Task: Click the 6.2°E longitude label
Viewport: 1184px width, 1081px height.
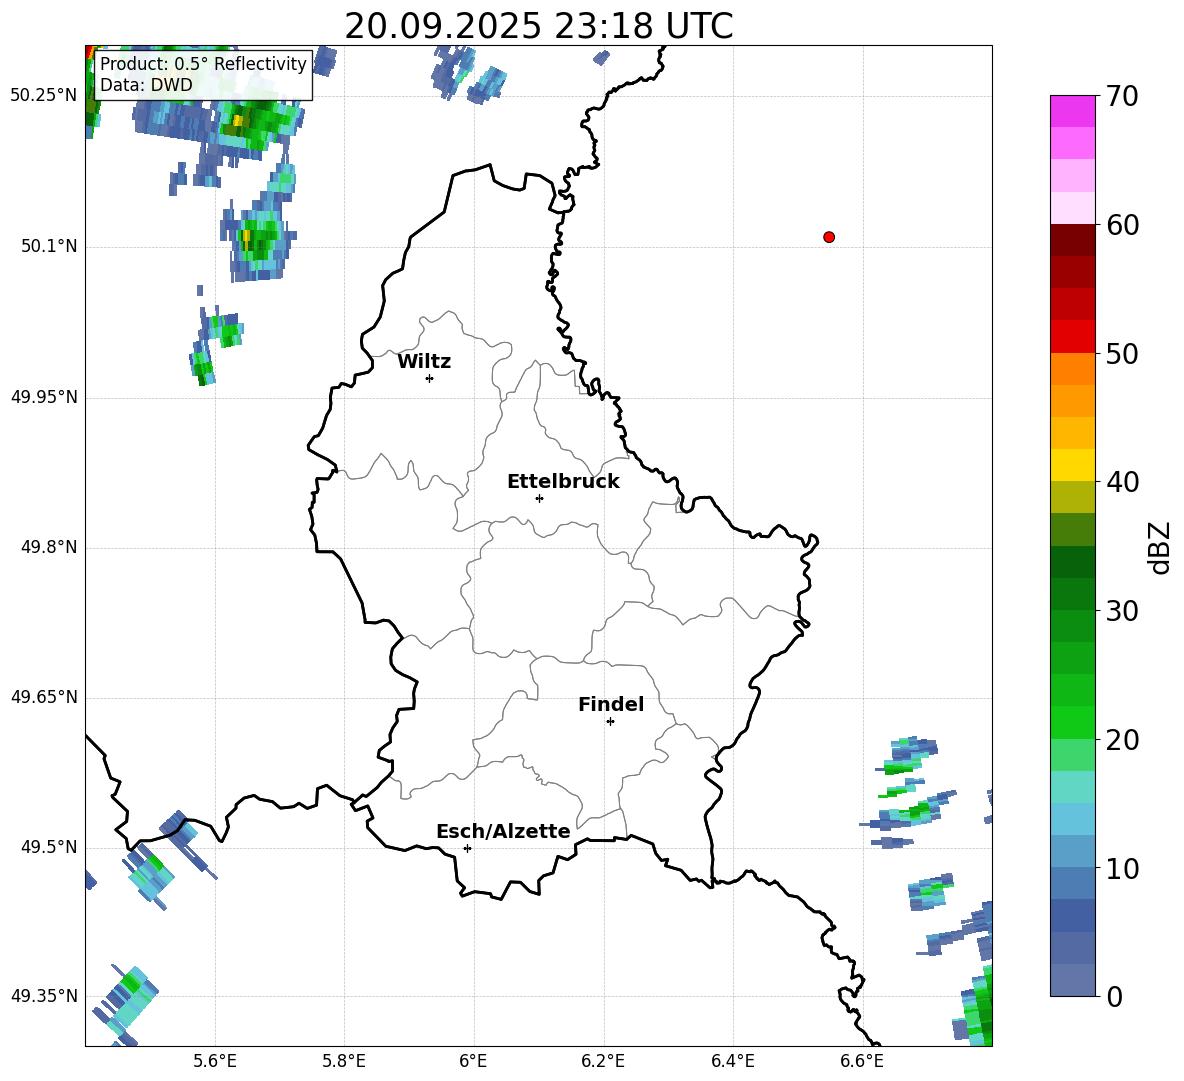Action: click(603, 1061)
